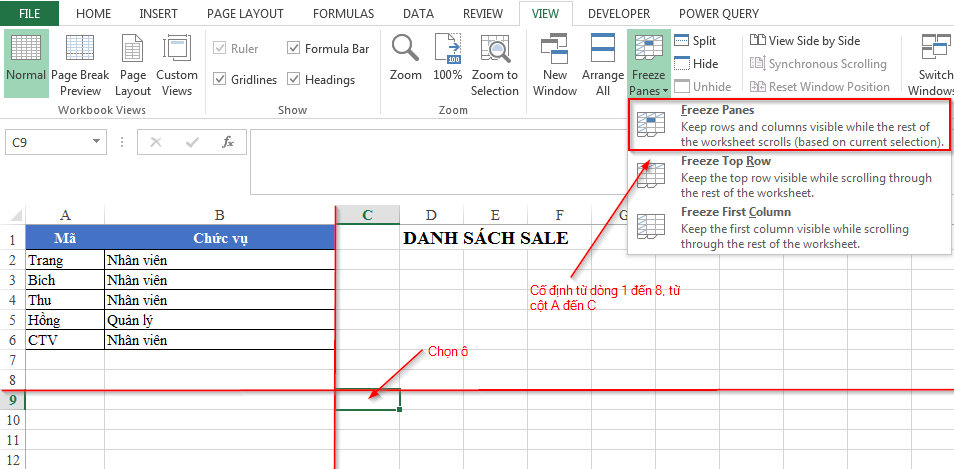The height and width of the screenshot is (469, 954).
Task: Select row 5 header
Action: (13, 319)
